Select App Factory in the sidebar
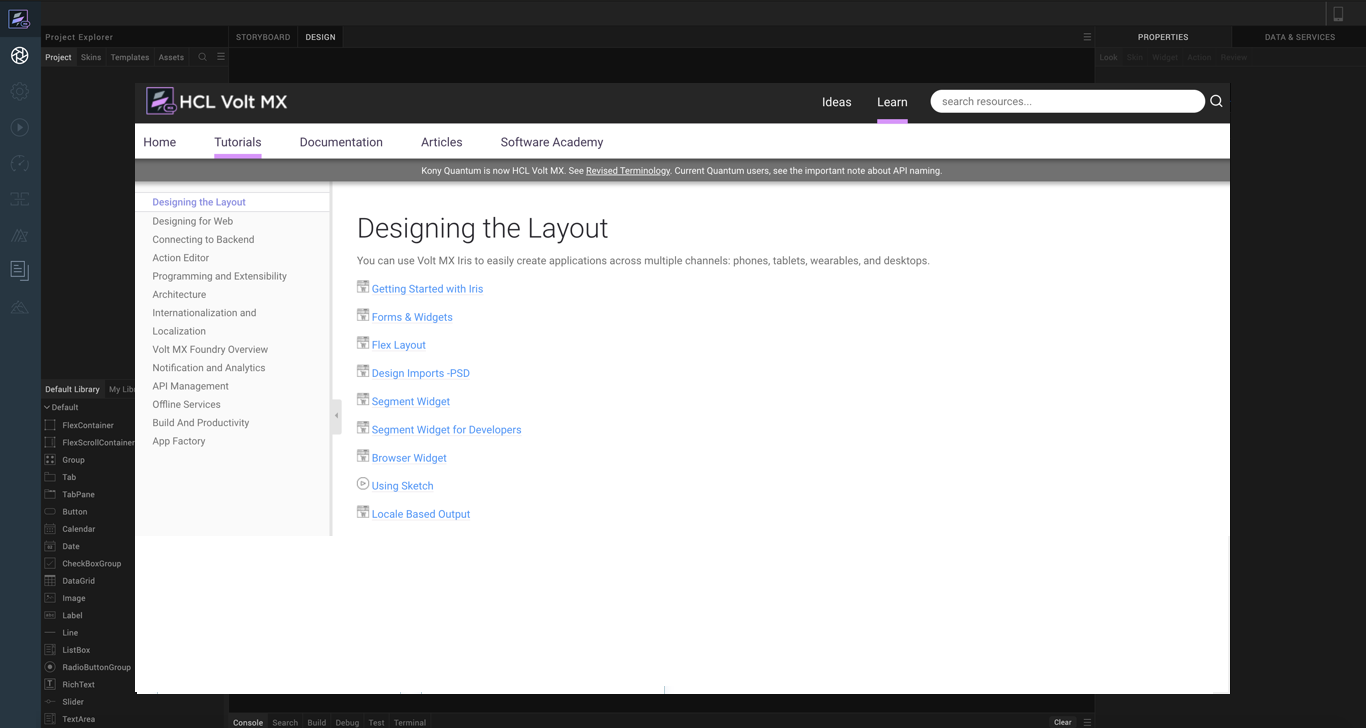This screenshot has width=1366, height=728. tap(179, 441)
